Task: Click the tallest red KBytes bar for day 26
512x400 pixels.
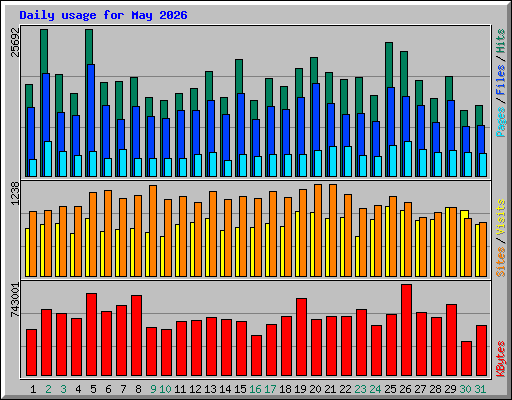Action: coord(406,330)
